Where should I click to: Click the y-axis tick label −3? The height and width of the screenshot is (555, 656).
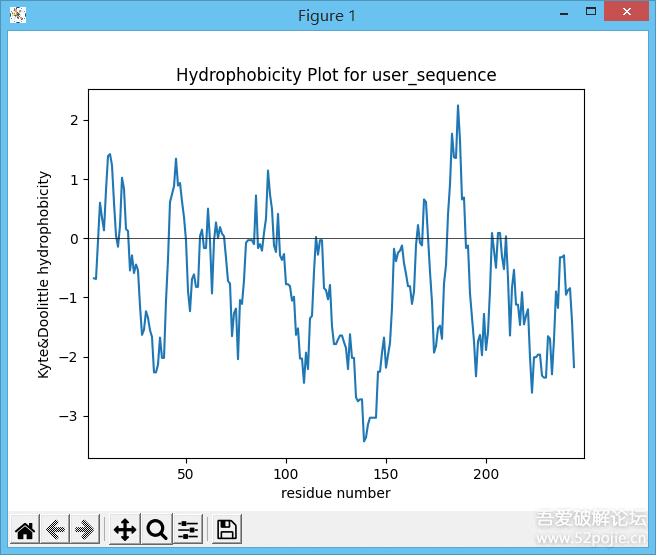click(69, 417)
